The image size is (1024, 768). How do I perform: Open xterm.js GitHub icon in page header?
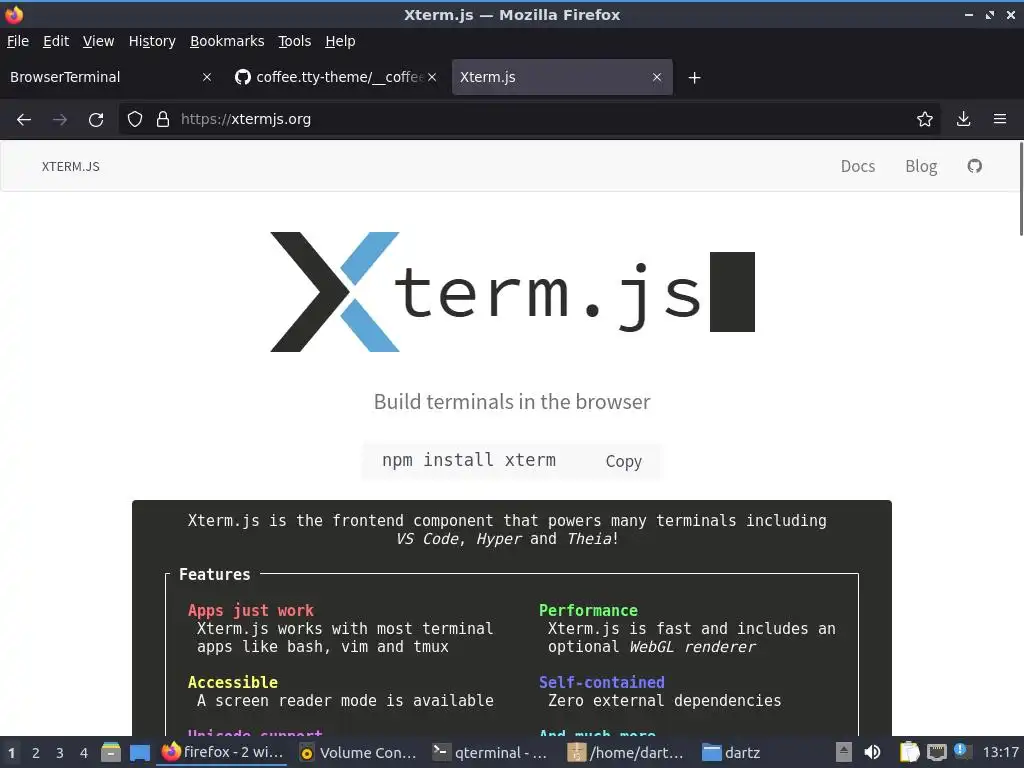pyautogui.click(x=974, y=166)
